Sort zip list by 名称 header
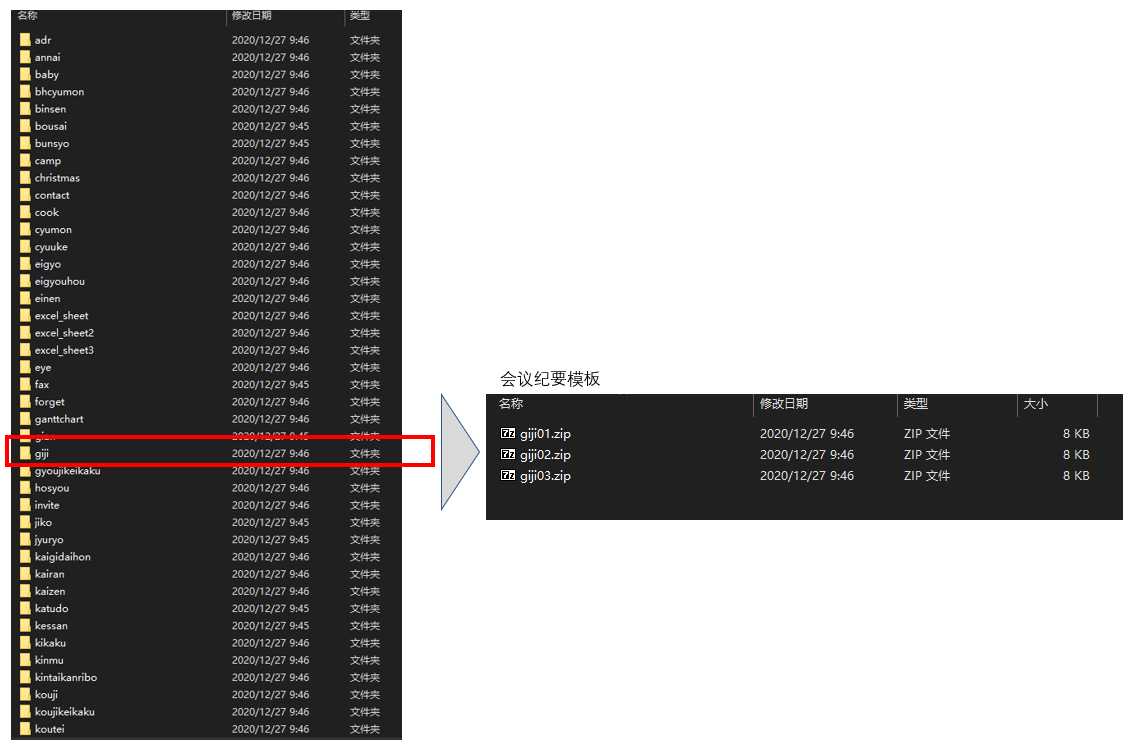Image resolution: width=1131 pixels, height=742 pixels. click(511, 404)
